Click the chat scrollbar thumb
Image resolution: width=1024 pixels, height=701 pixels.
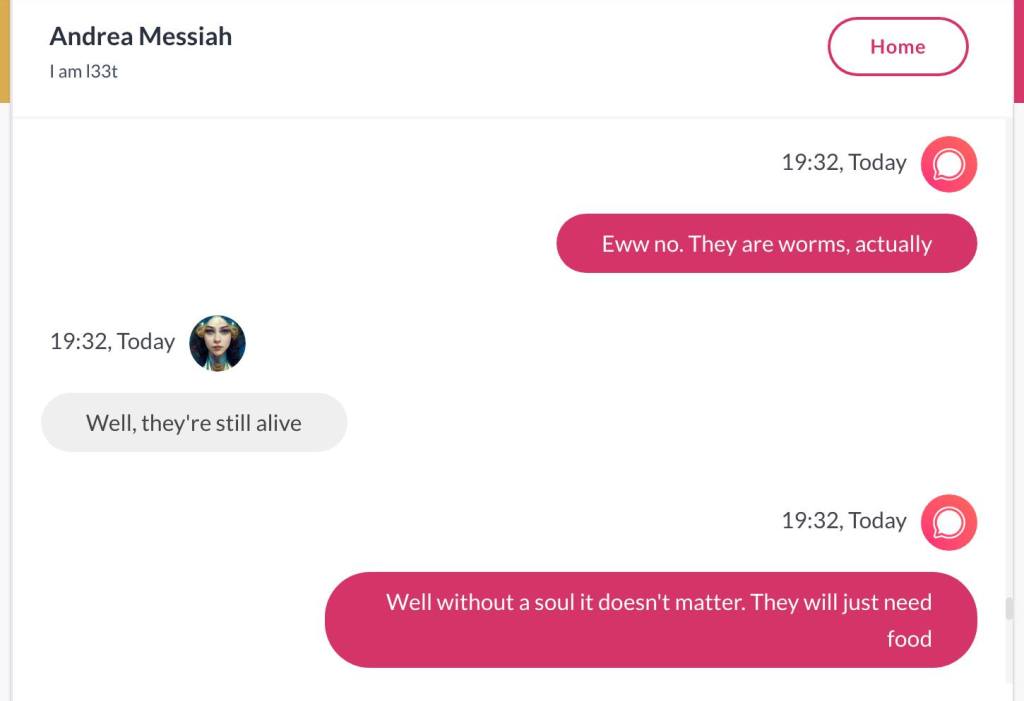pyautogui.click(x=1009, y=608)
